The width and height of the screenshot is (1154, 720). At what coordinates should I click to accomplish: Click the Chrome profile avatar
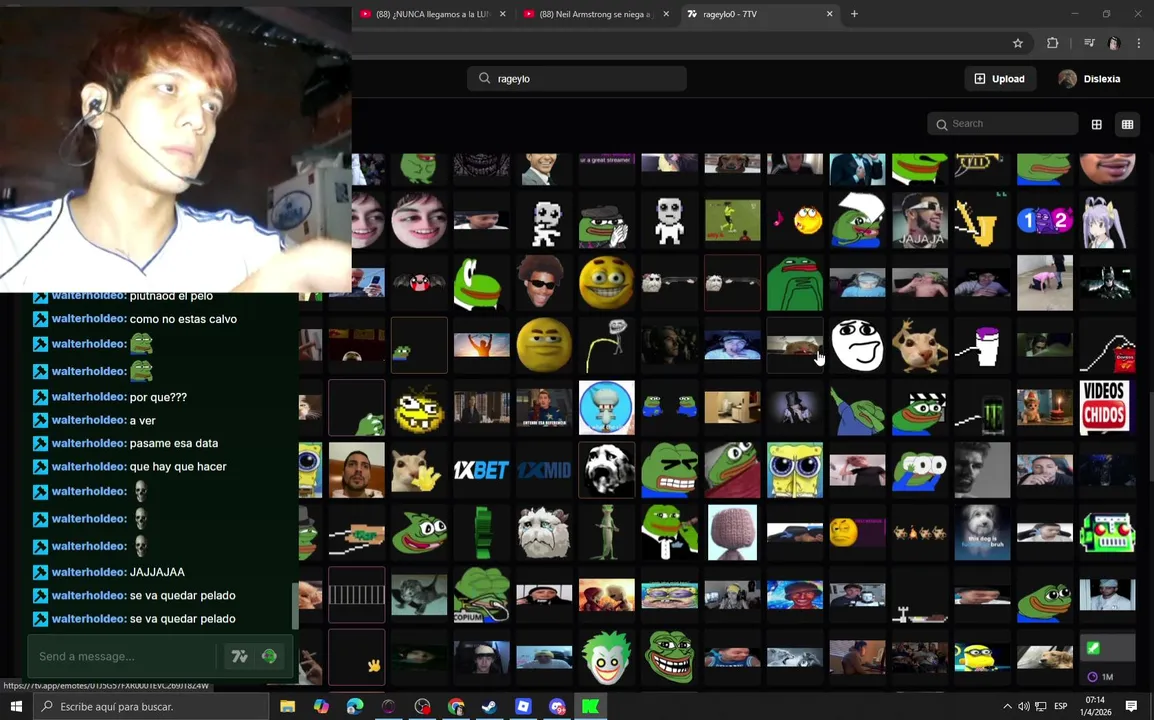coord(1114,43)
